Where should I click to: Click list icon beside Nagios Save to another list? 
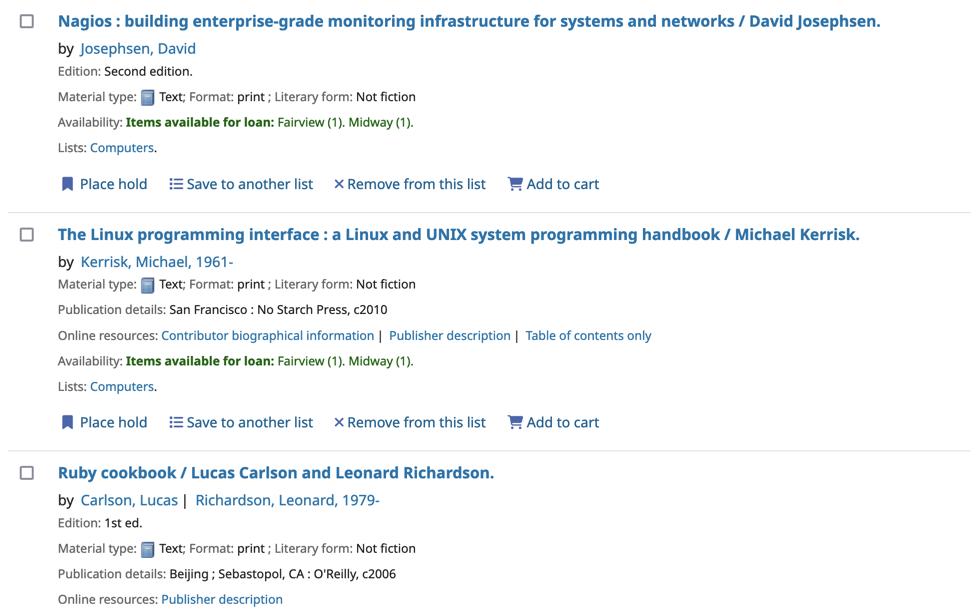176,184
